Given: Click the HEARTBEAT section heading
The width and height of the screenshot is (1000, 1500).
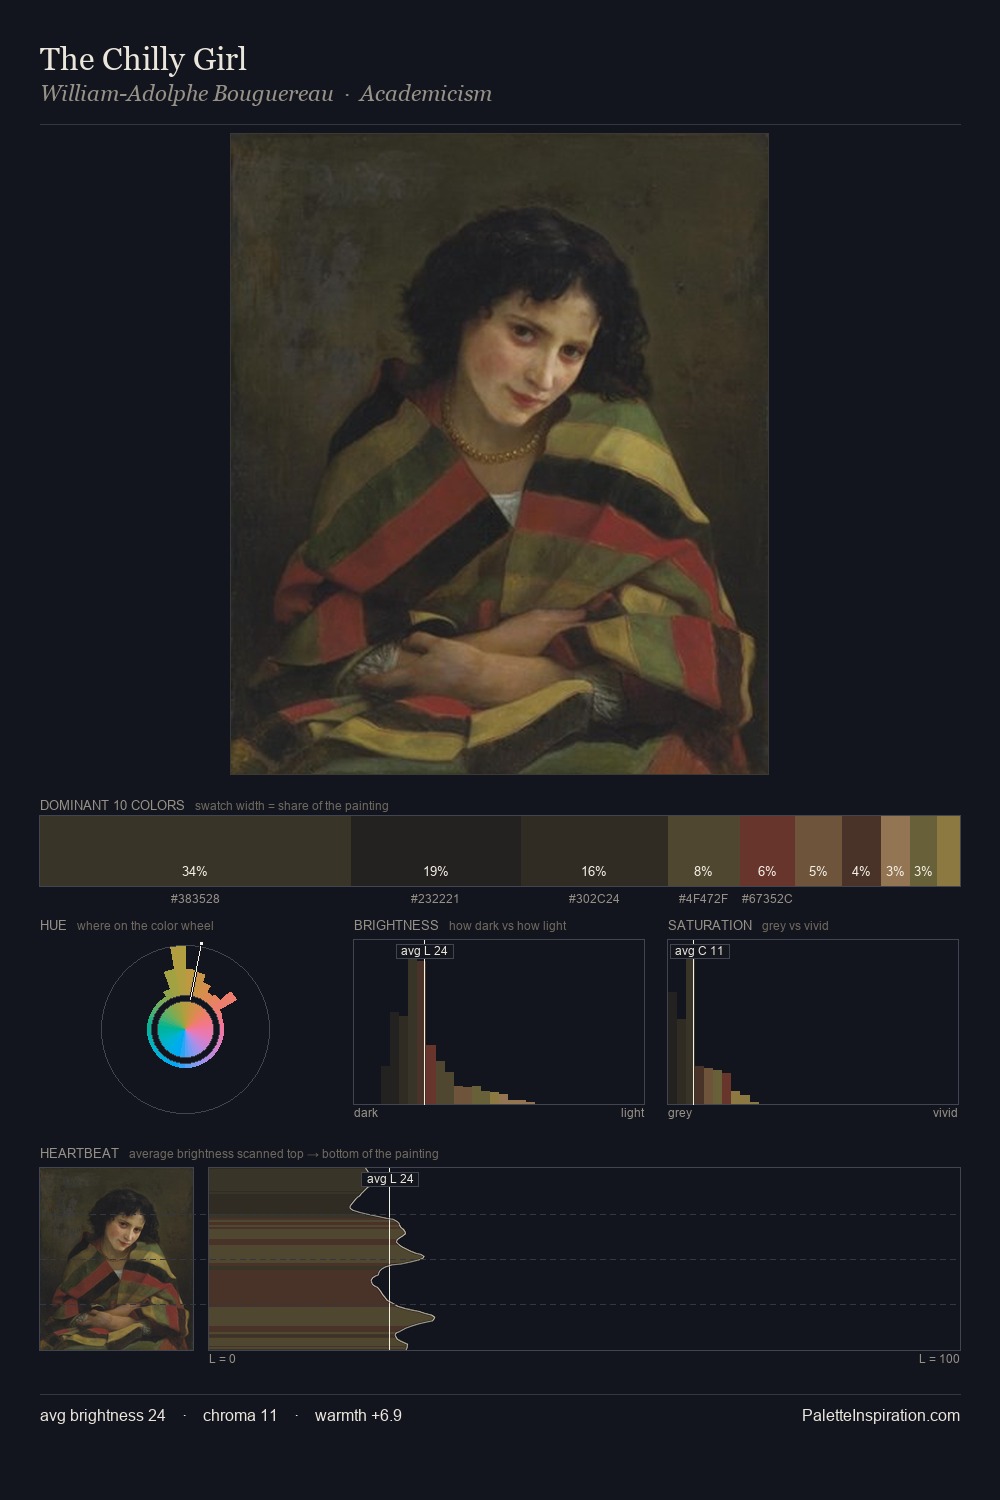Looking at the screenshot, I should tap(79, 1153).
